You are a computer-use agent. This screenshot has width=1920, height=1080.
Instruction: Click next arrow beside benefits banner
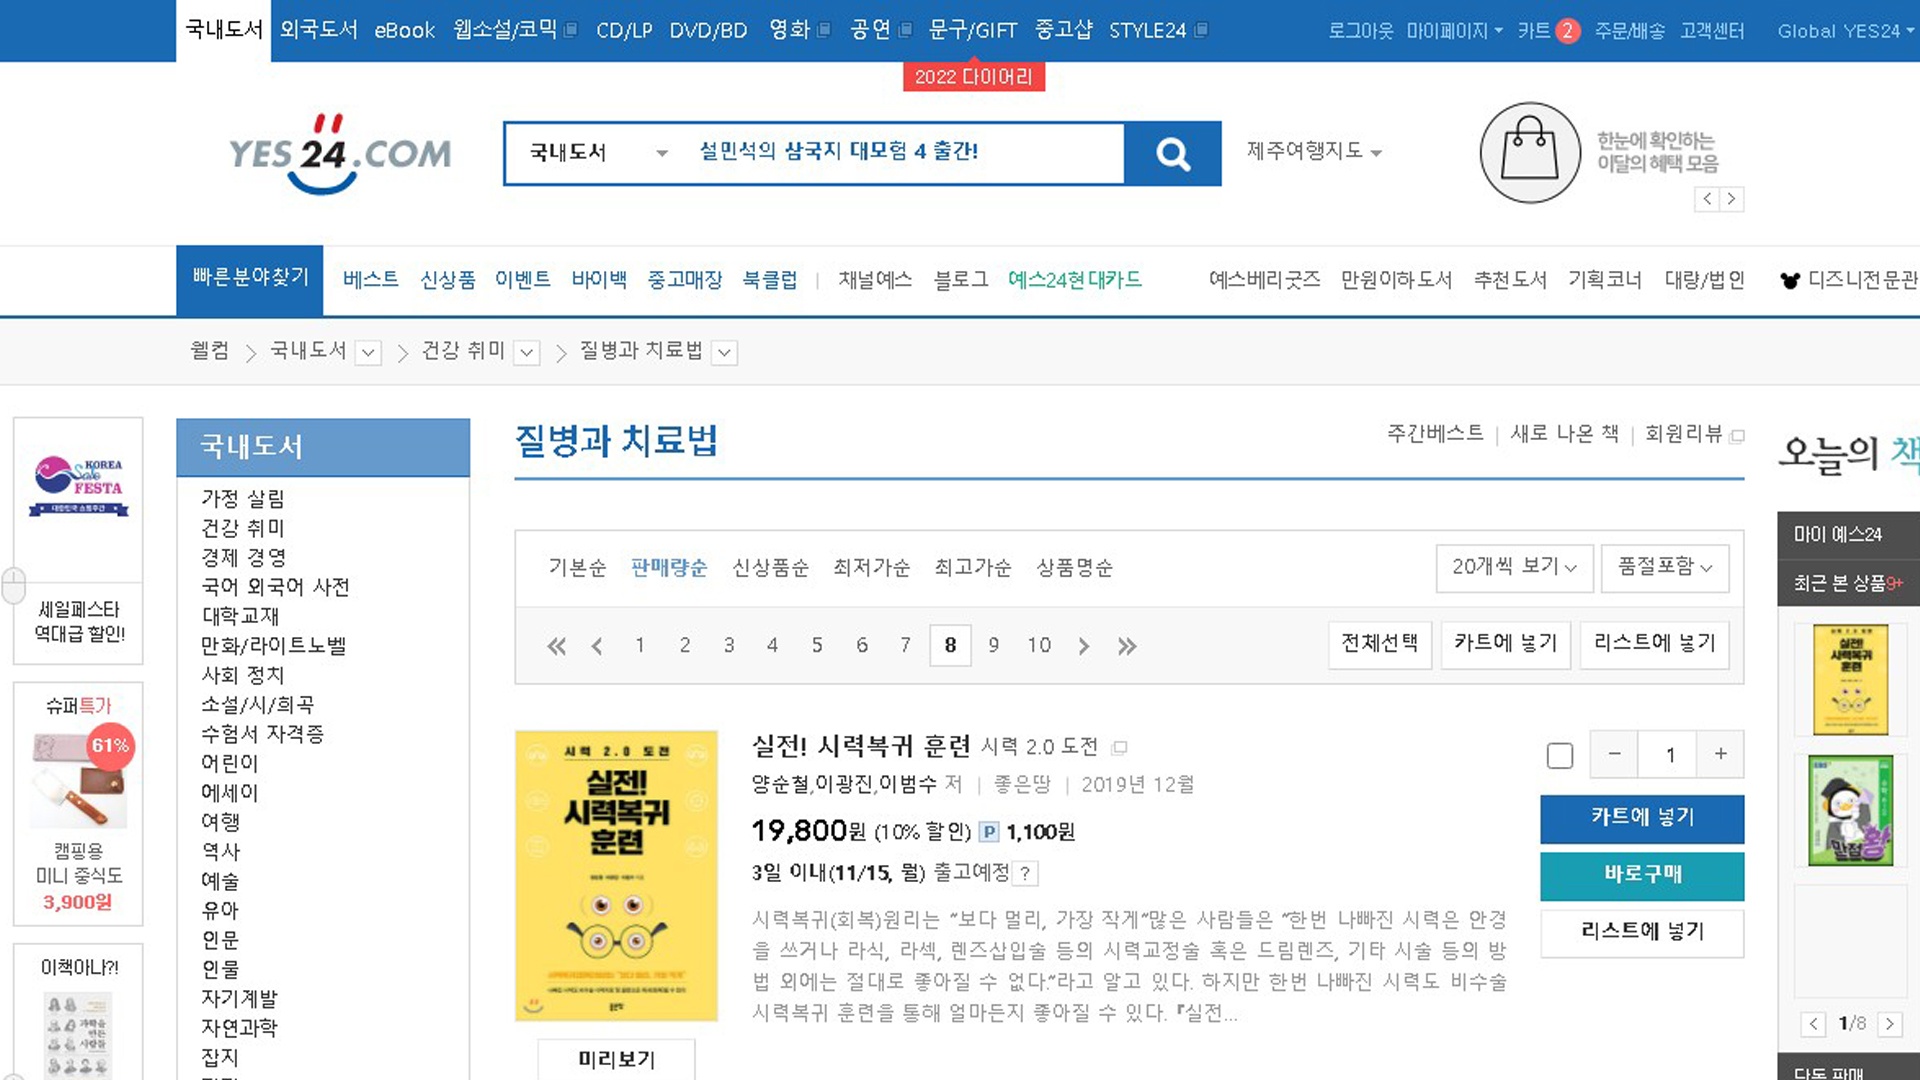tap(1731, 199)
